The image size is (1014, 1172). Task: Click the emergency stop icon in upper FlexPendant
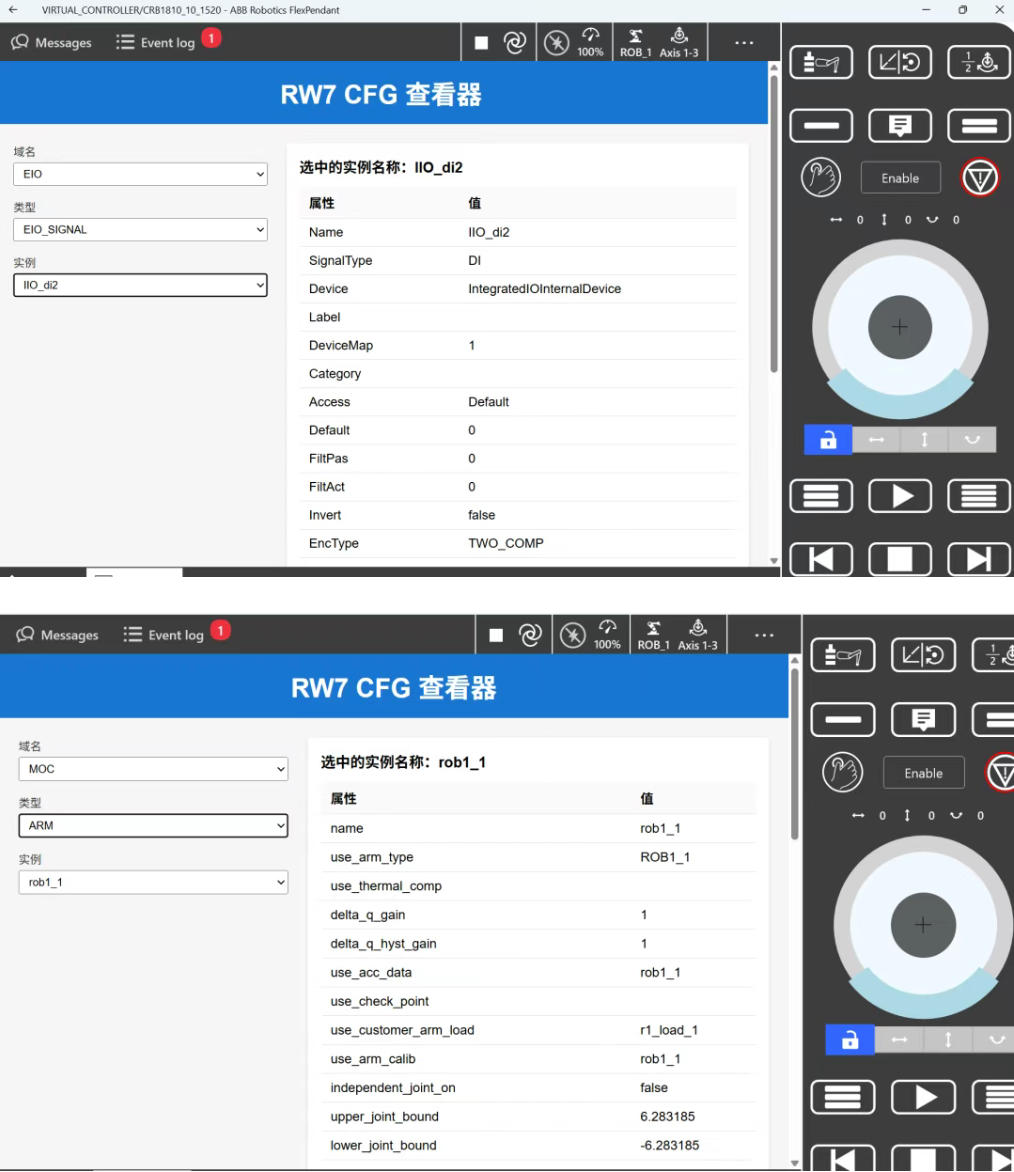click(x=979, y=178)
